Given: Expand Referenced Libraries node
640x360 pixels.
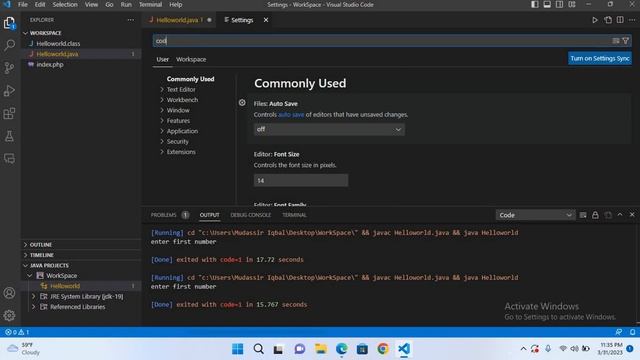Looking at the screenshot, I should pyautogui.click(x=34, y=307).
